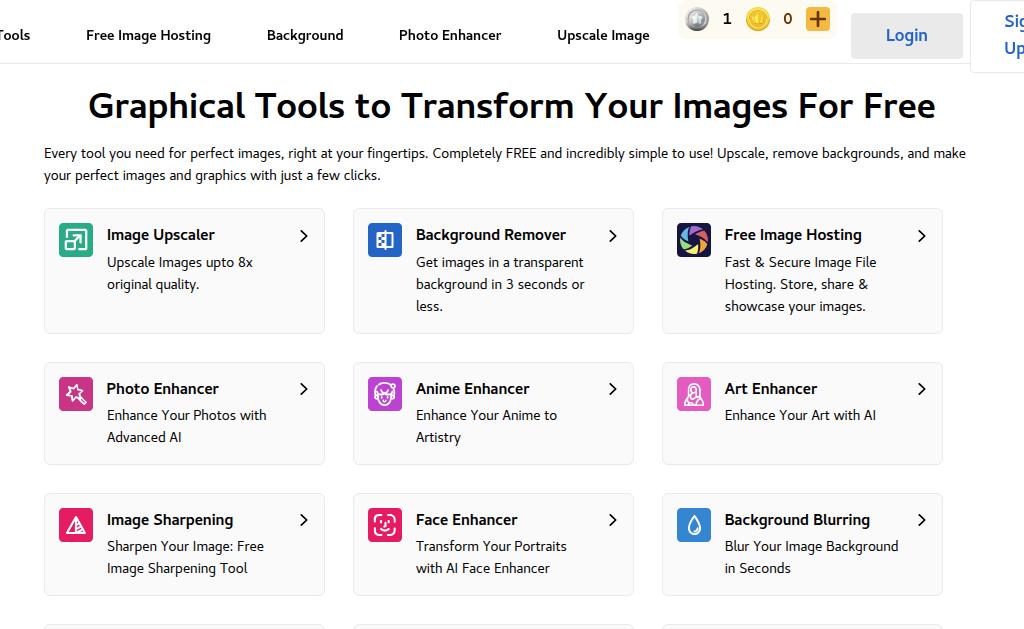Click the purple Anime Enhancer face icon
Viewport: 1024px width, 629px height.
point(385,394)
